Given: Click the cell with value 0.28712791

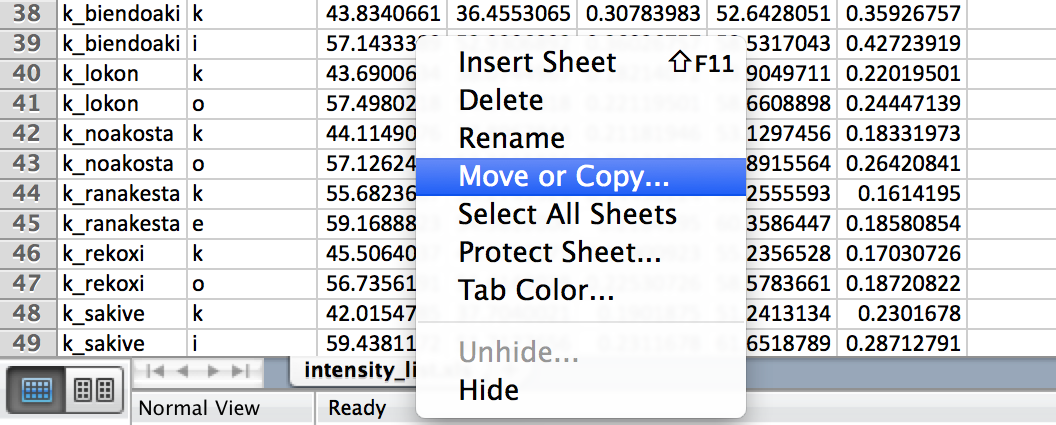Looking at the screenshot, I should pos(903,345).
